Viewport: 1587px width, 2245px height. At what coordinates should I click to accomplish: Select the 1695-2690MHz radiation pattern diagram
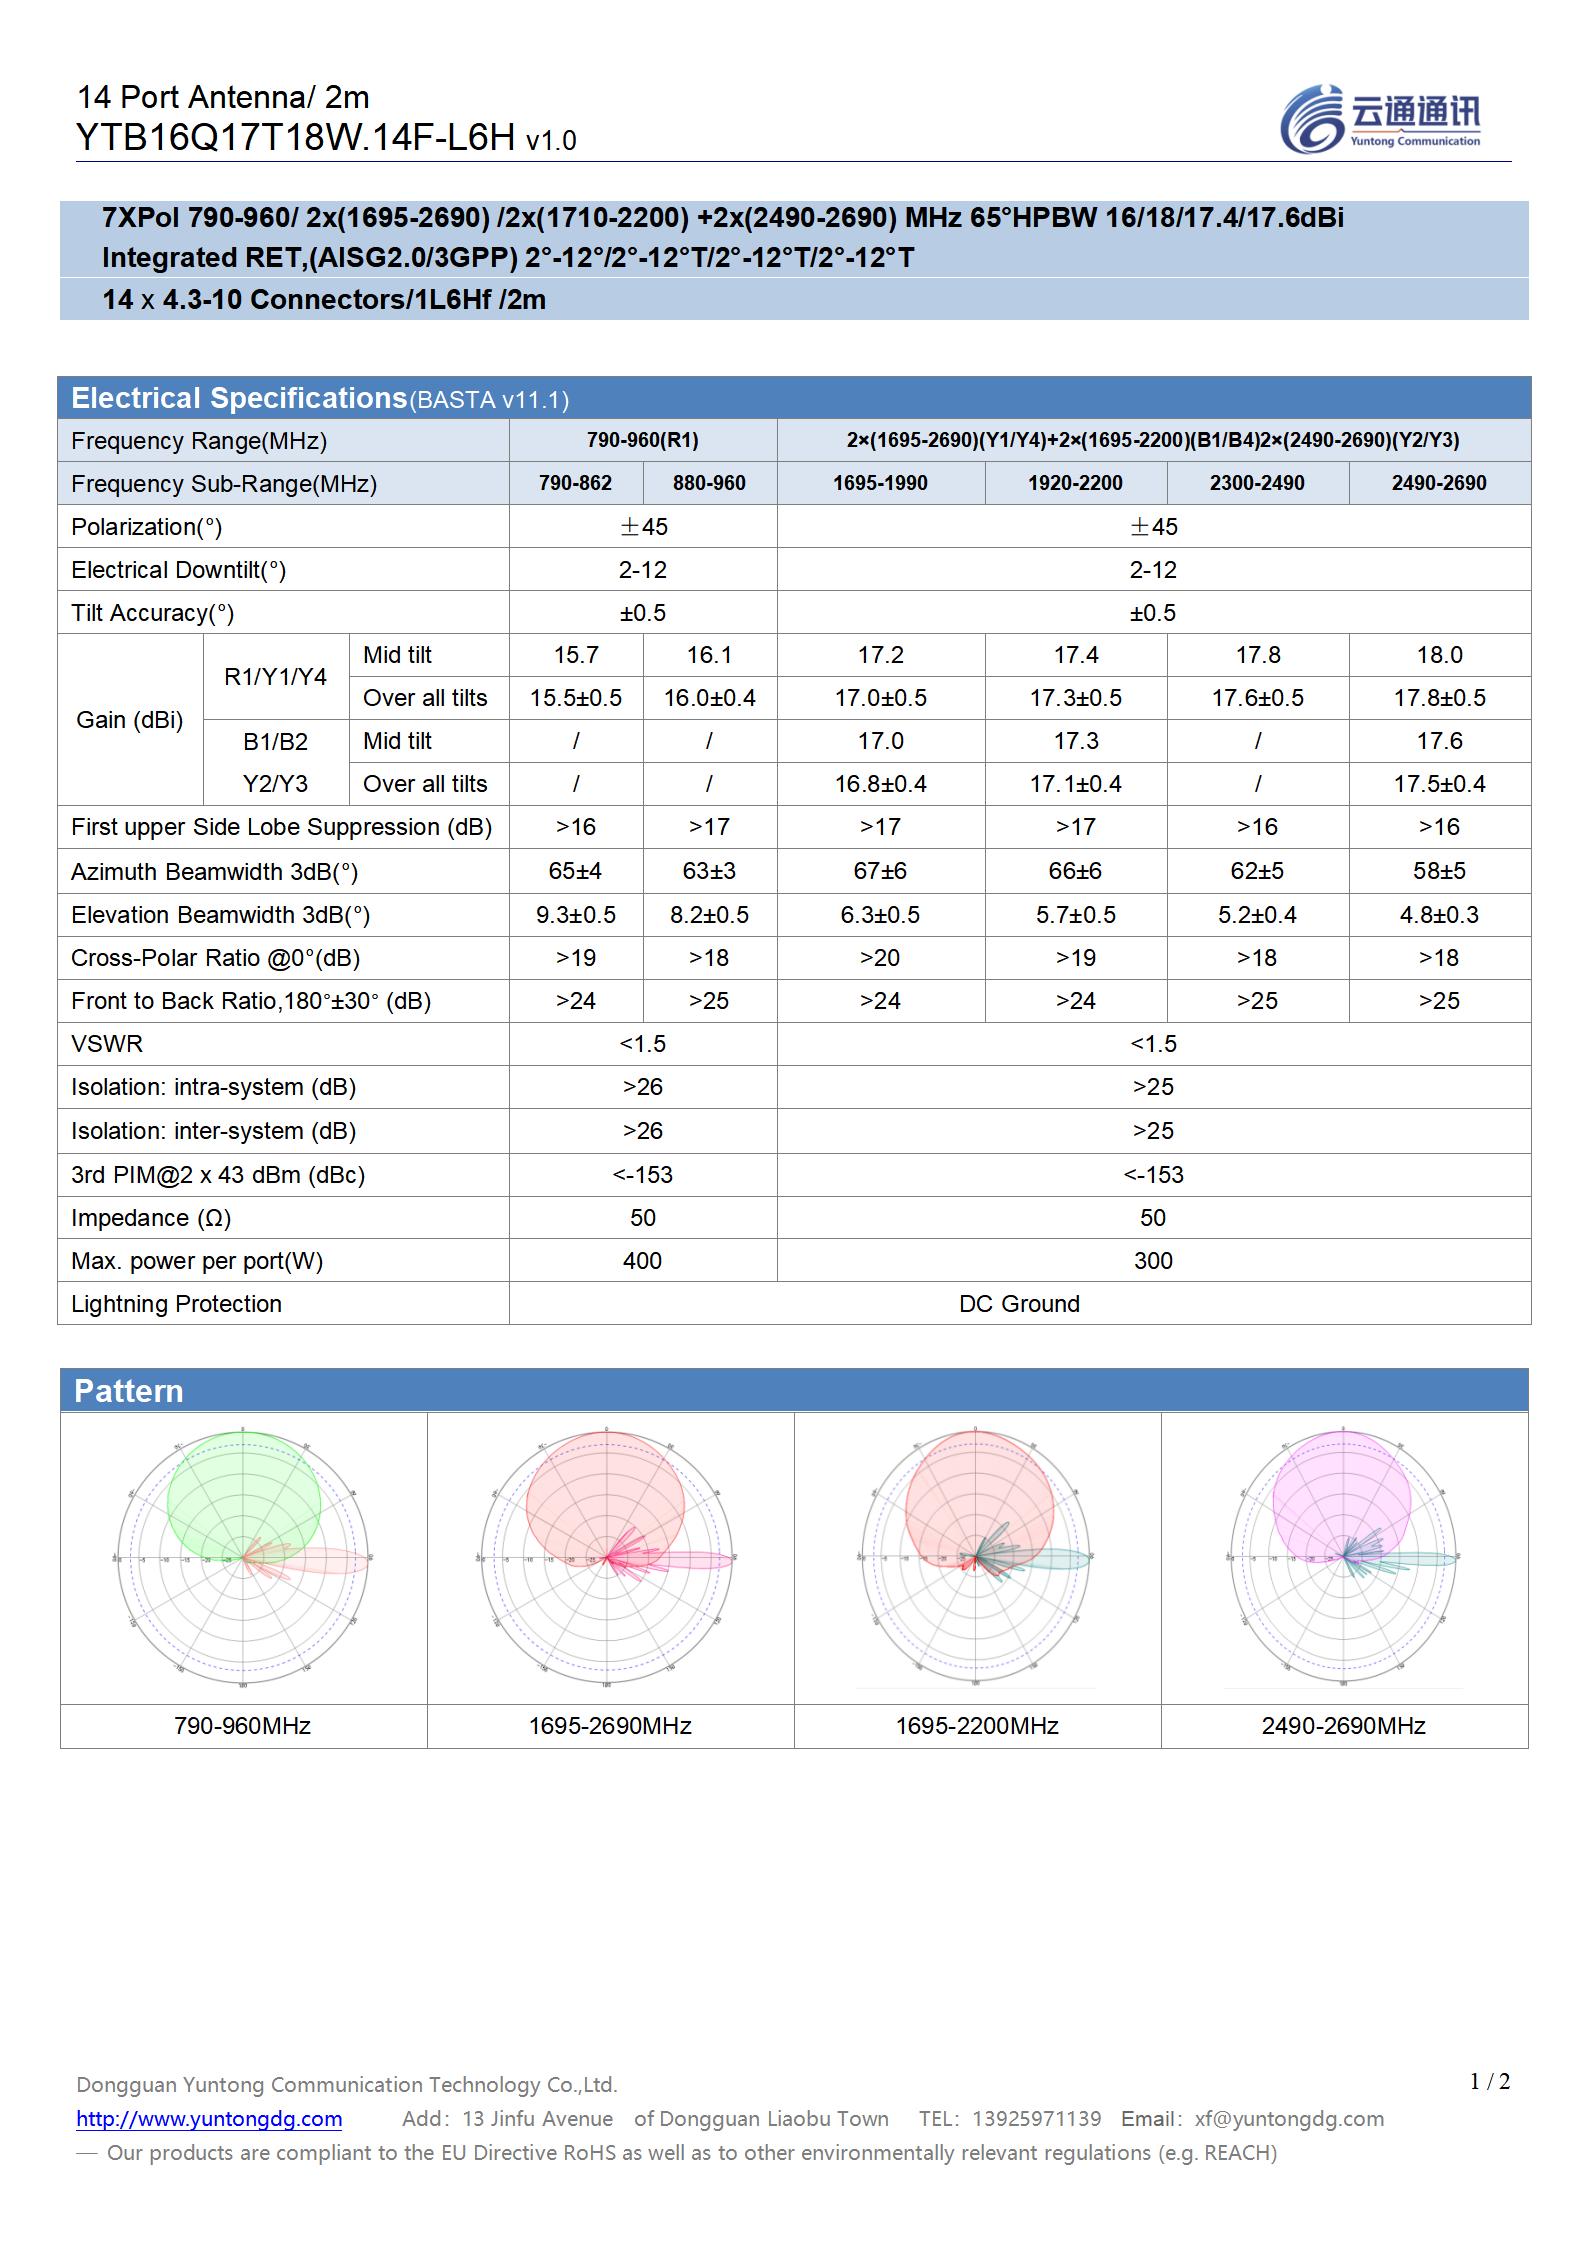tap(609, 1558)
